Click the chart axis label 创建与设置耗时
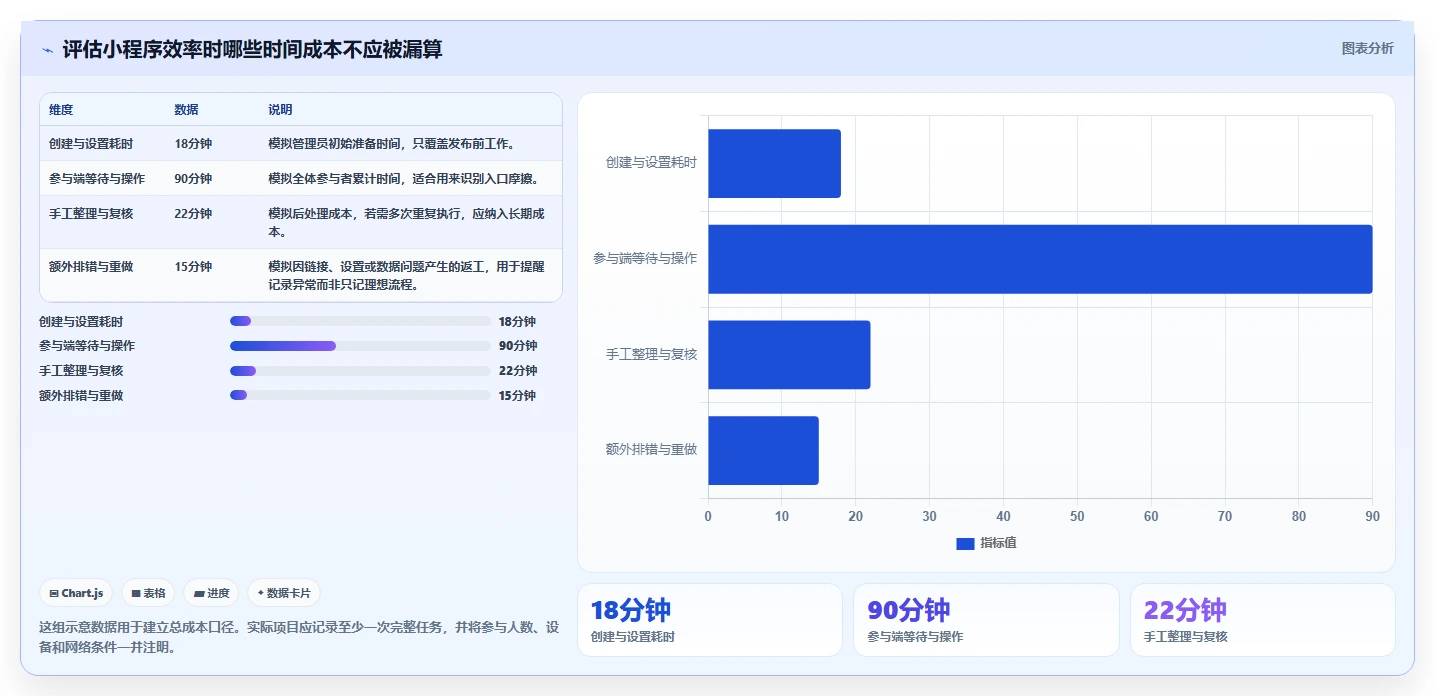 [x=651, y=162]
